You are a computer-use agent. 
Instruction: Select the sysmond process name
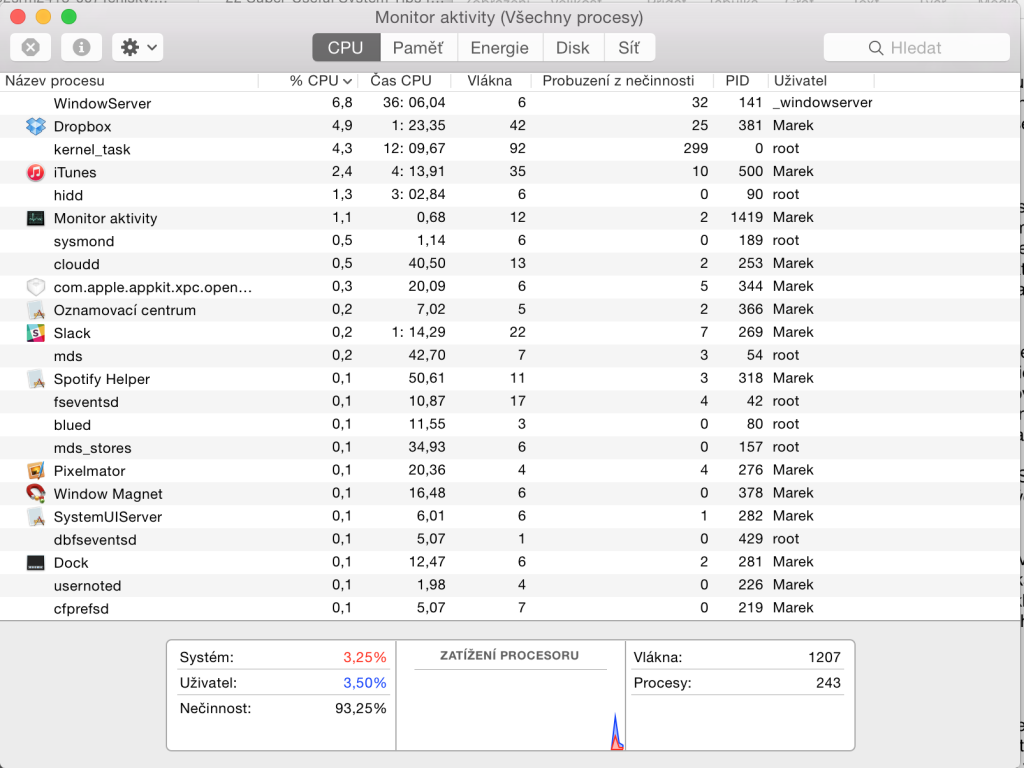click(x=84, y=242)
